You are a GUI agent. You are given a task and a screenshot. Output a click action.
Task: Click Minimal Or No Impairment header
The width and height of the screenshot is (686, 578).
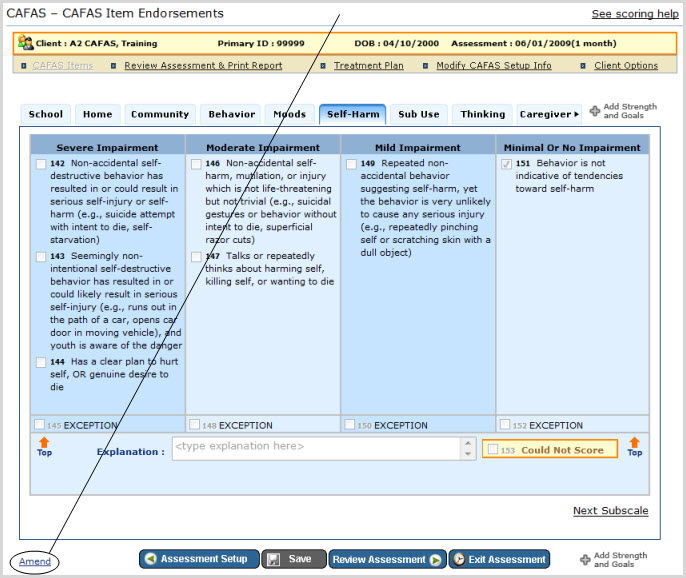(572, 147)
